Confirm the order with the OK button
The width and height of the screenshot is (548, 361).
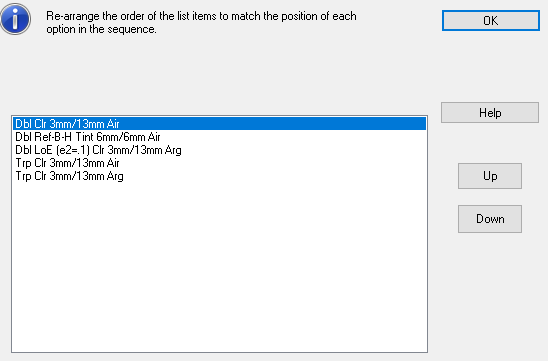point(491,21)
